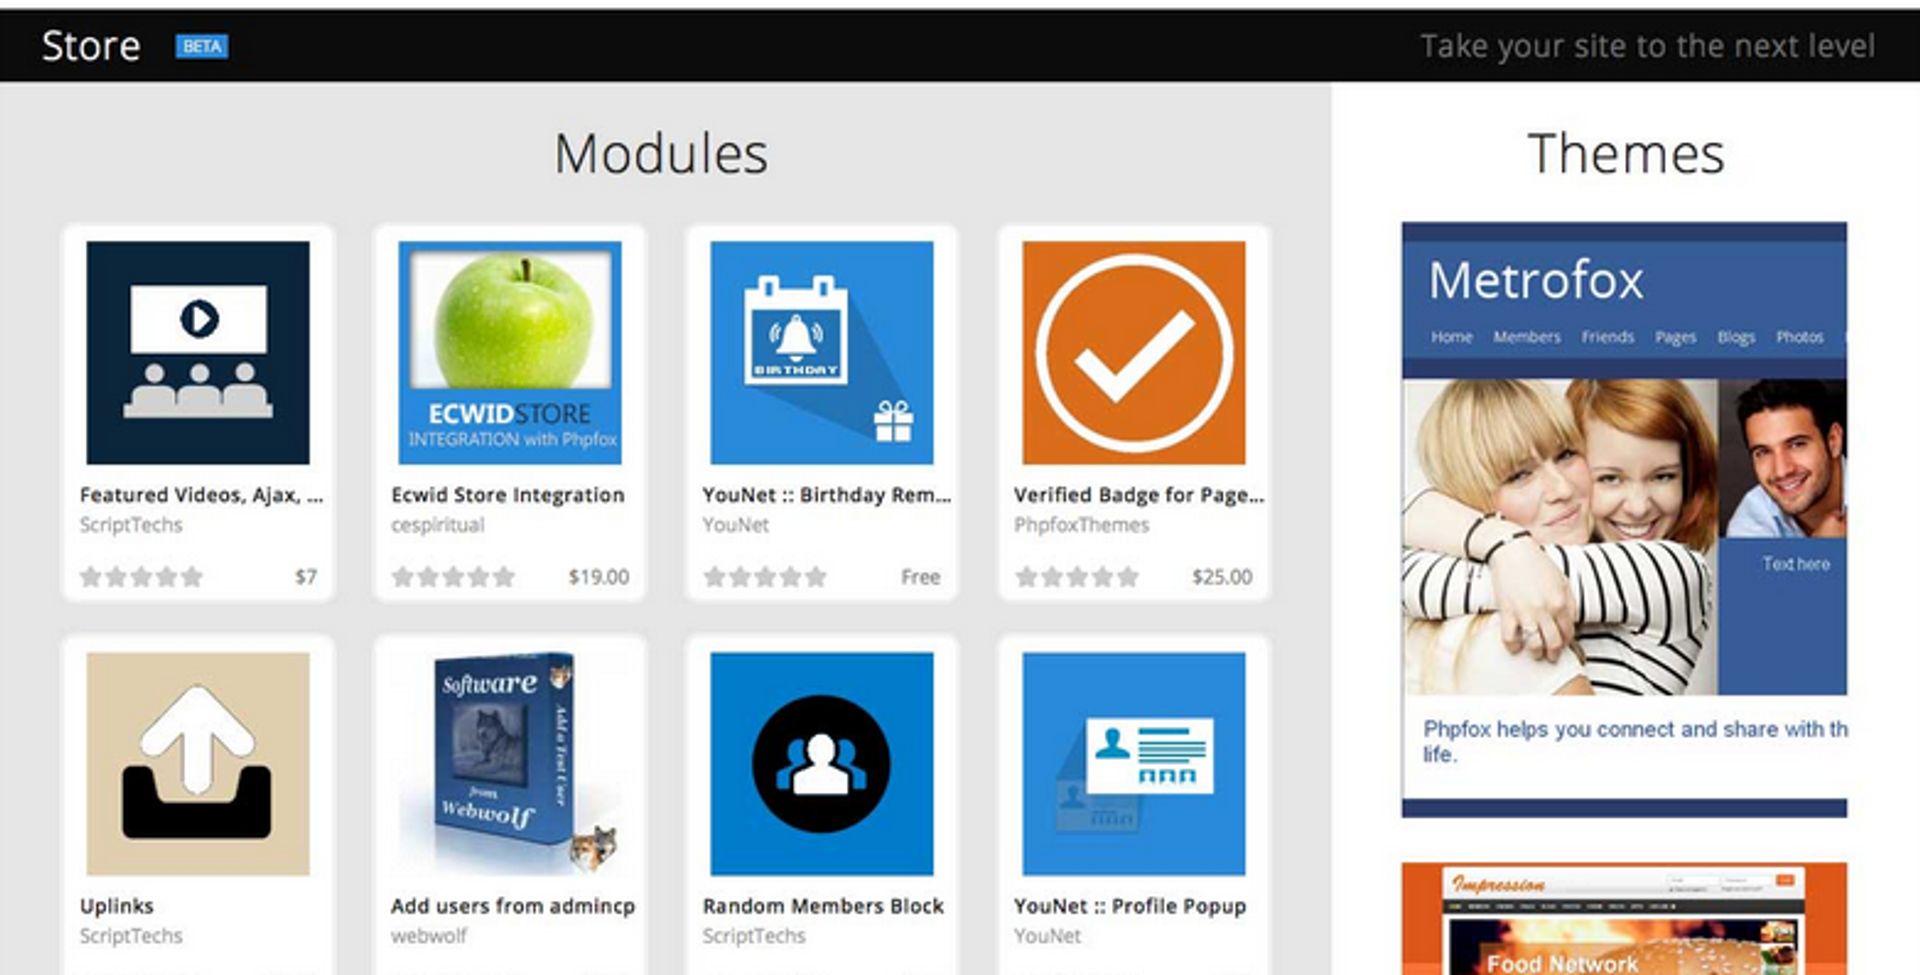Screen dimensions: 1920x975
Task: Click the BETA badge next to Store
Action: (x=202, y=46)
